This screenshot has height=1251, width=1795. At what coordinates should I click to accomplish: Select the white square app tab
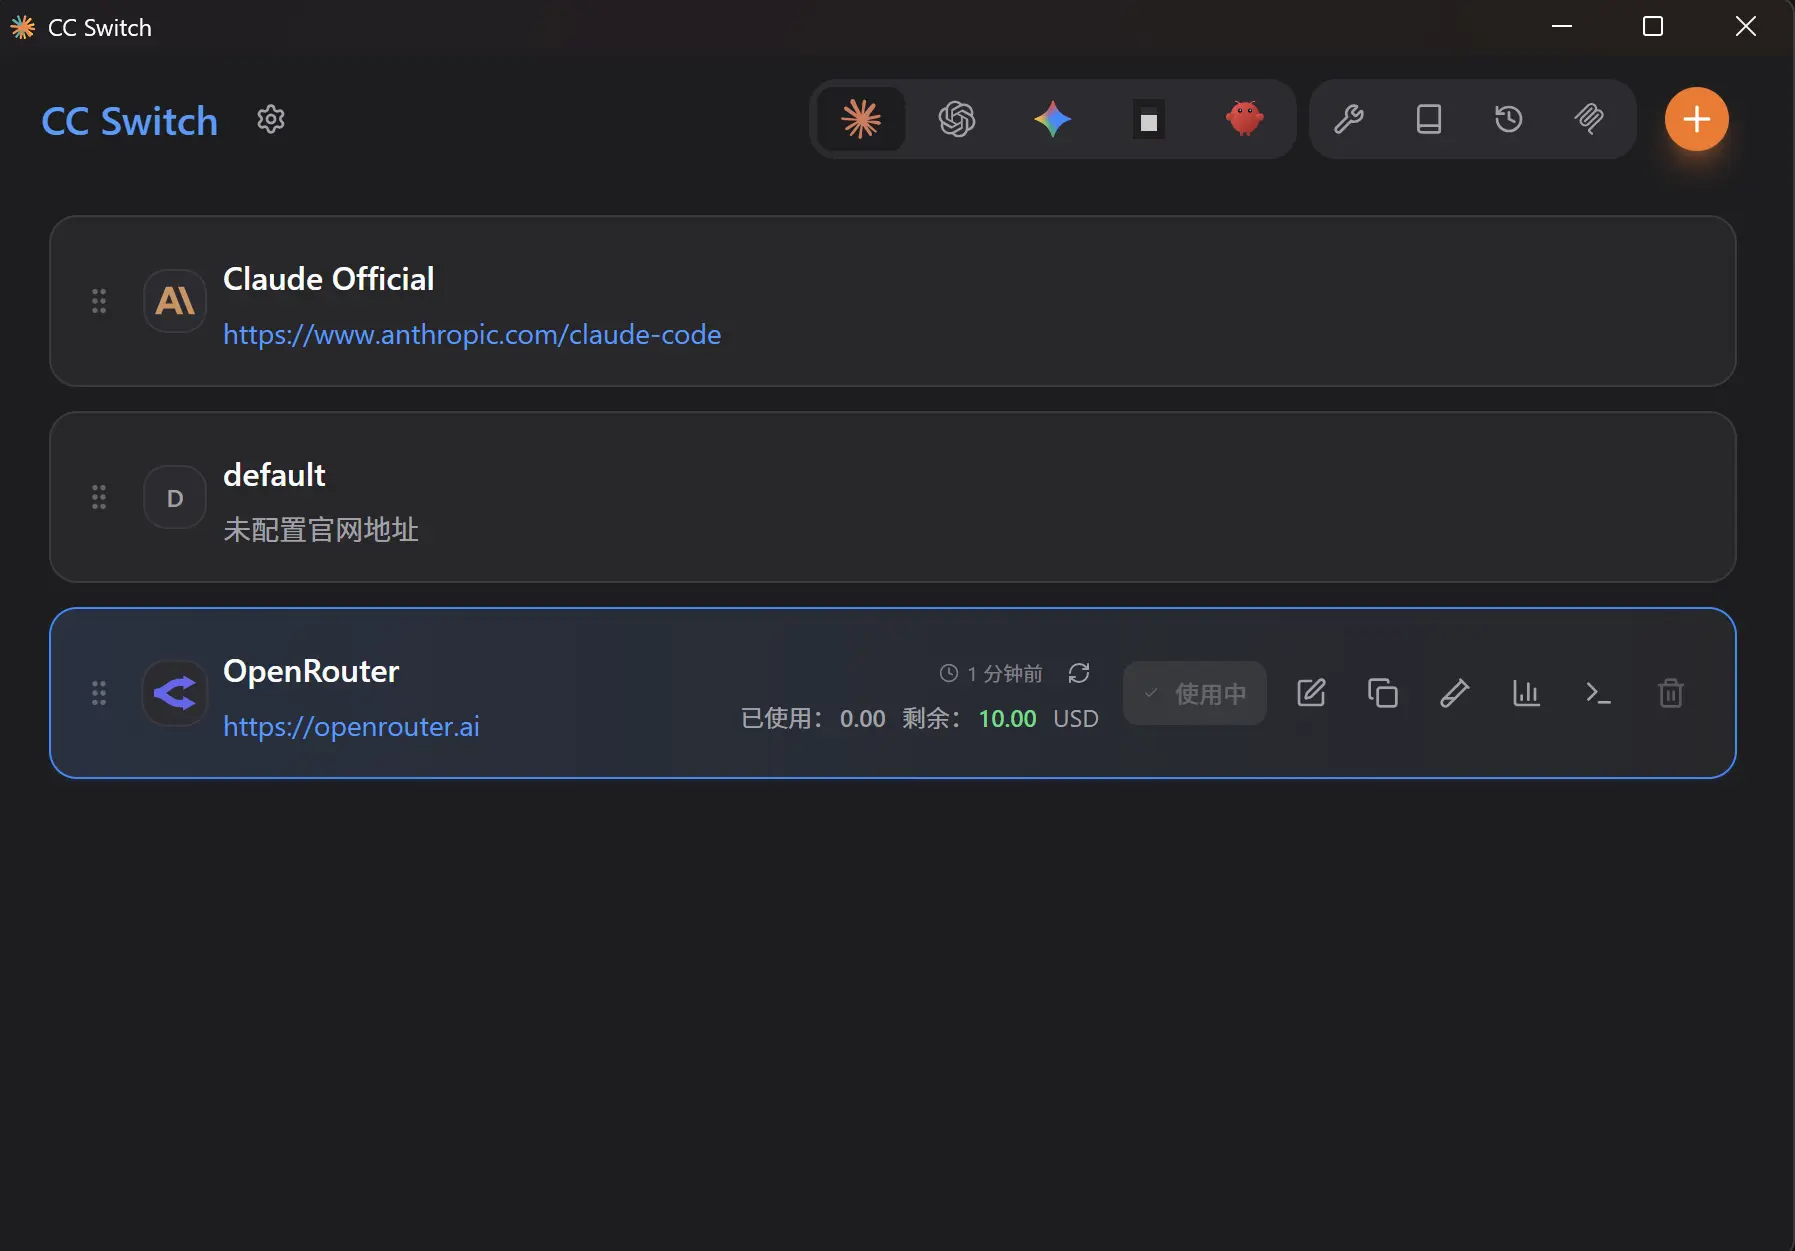coord(1149,120)
